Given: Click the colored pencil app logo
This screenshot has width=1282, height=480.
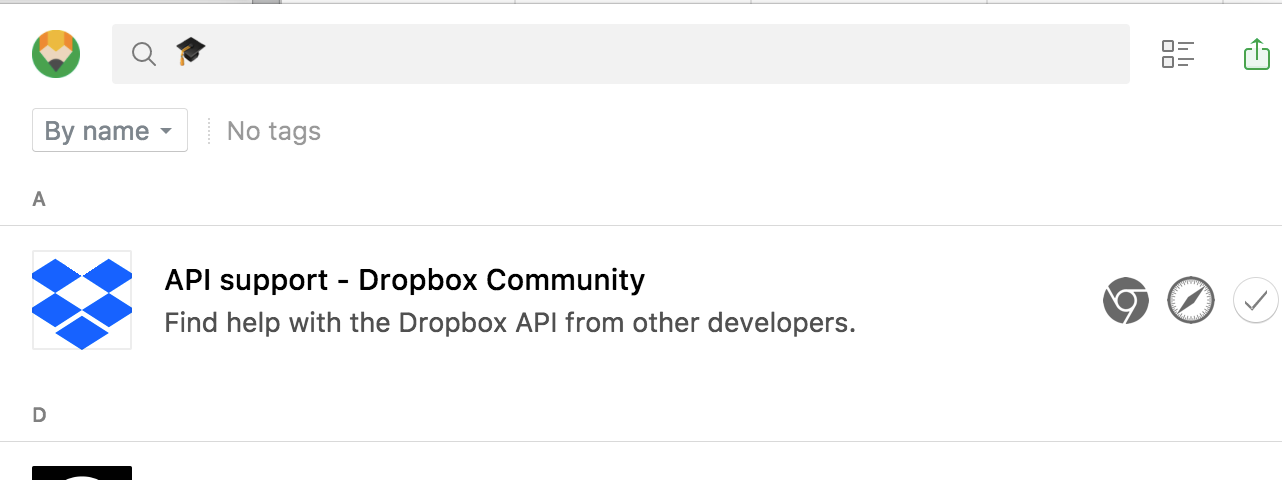Looking at the screenshot, I should tap(56, 53).
